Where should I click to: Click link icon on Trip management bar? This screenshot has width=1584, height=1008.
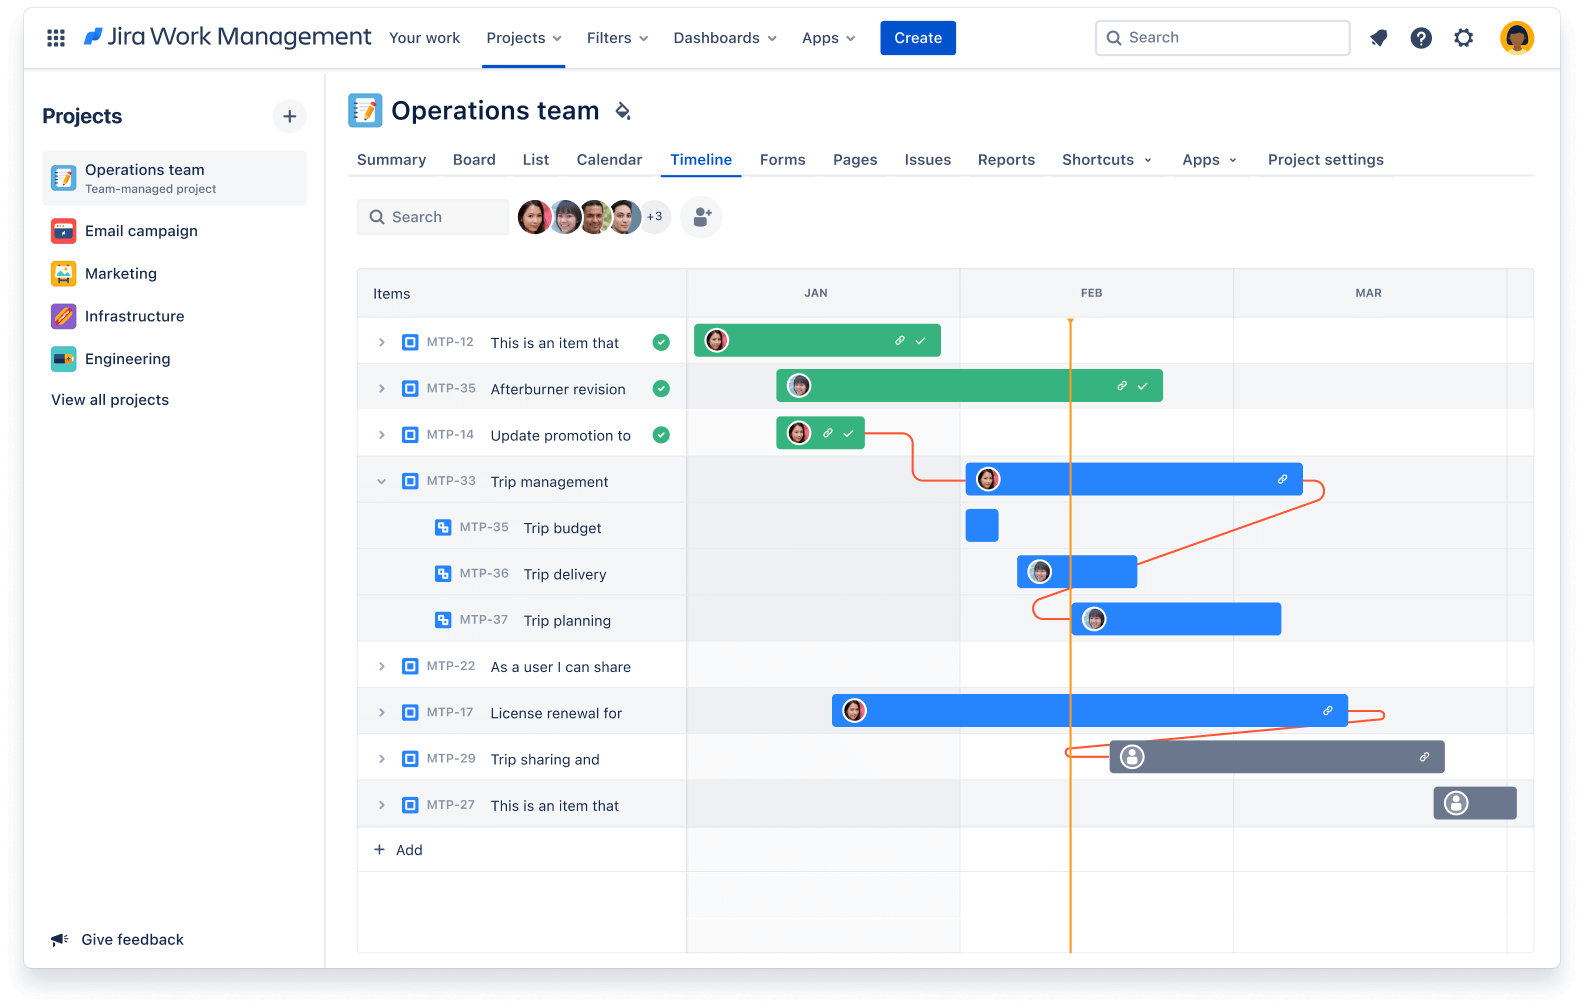pyautogui.click(x=1282, y=480)
